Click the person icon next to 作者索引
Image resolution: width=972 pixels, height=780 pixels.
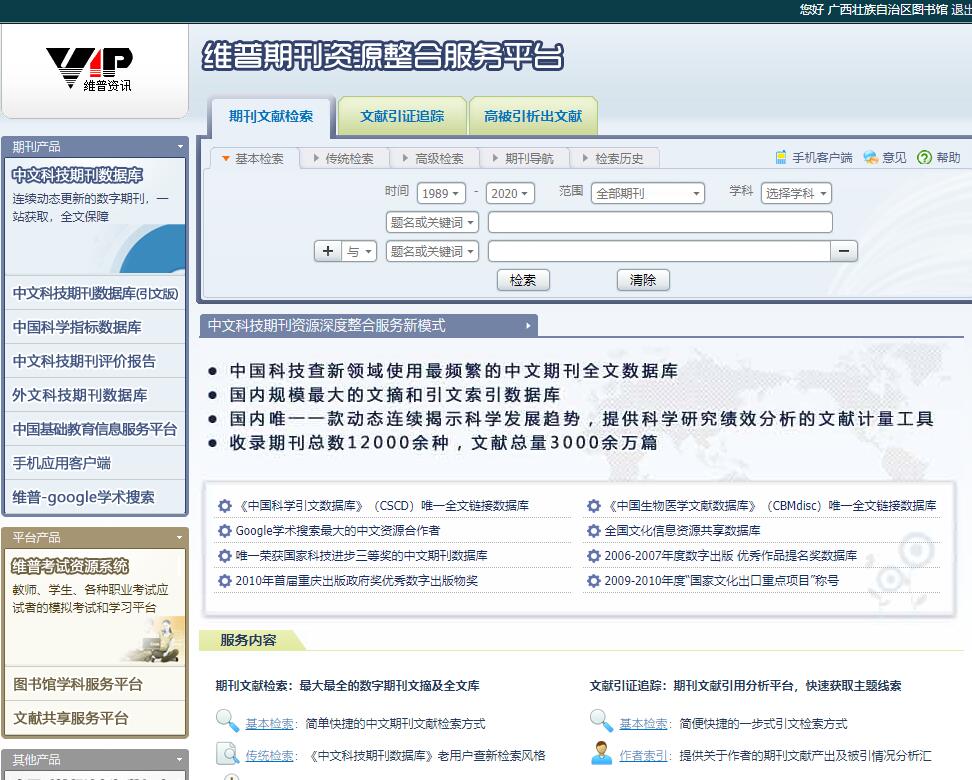point(601,753)
